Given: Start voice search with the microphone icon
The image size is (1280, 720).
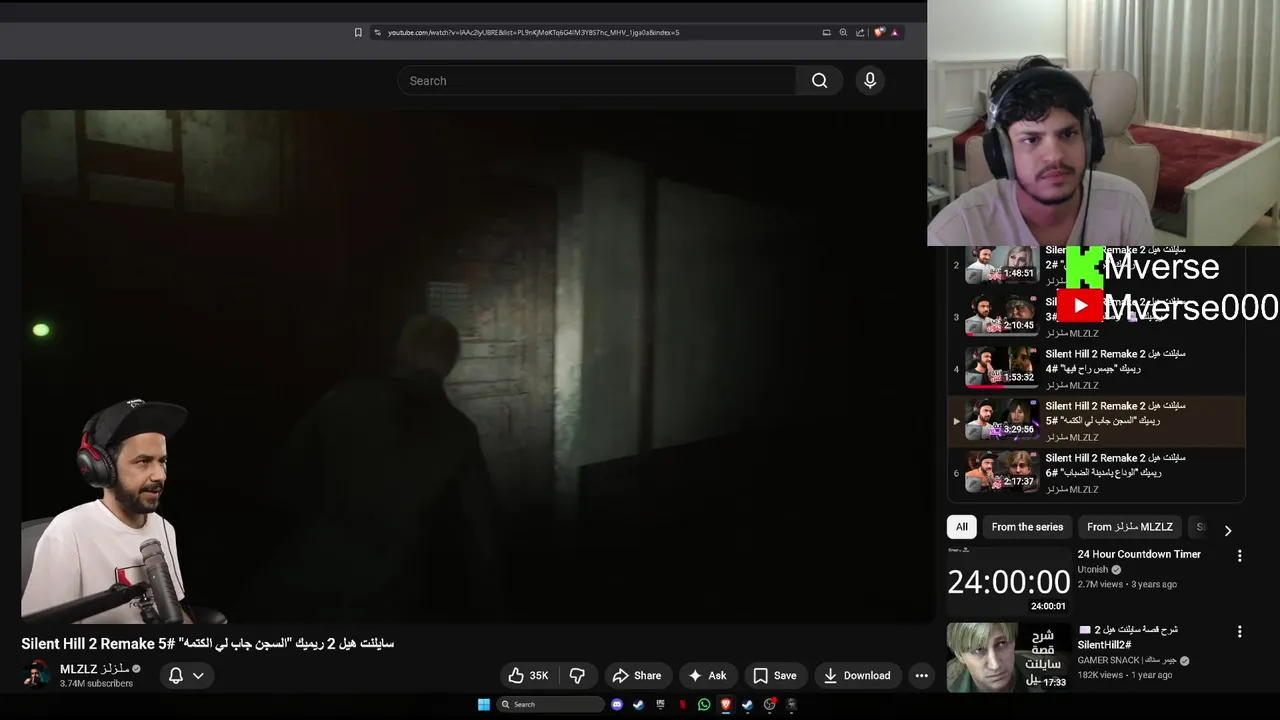Looking at the screenshot, I should point(870,81).
